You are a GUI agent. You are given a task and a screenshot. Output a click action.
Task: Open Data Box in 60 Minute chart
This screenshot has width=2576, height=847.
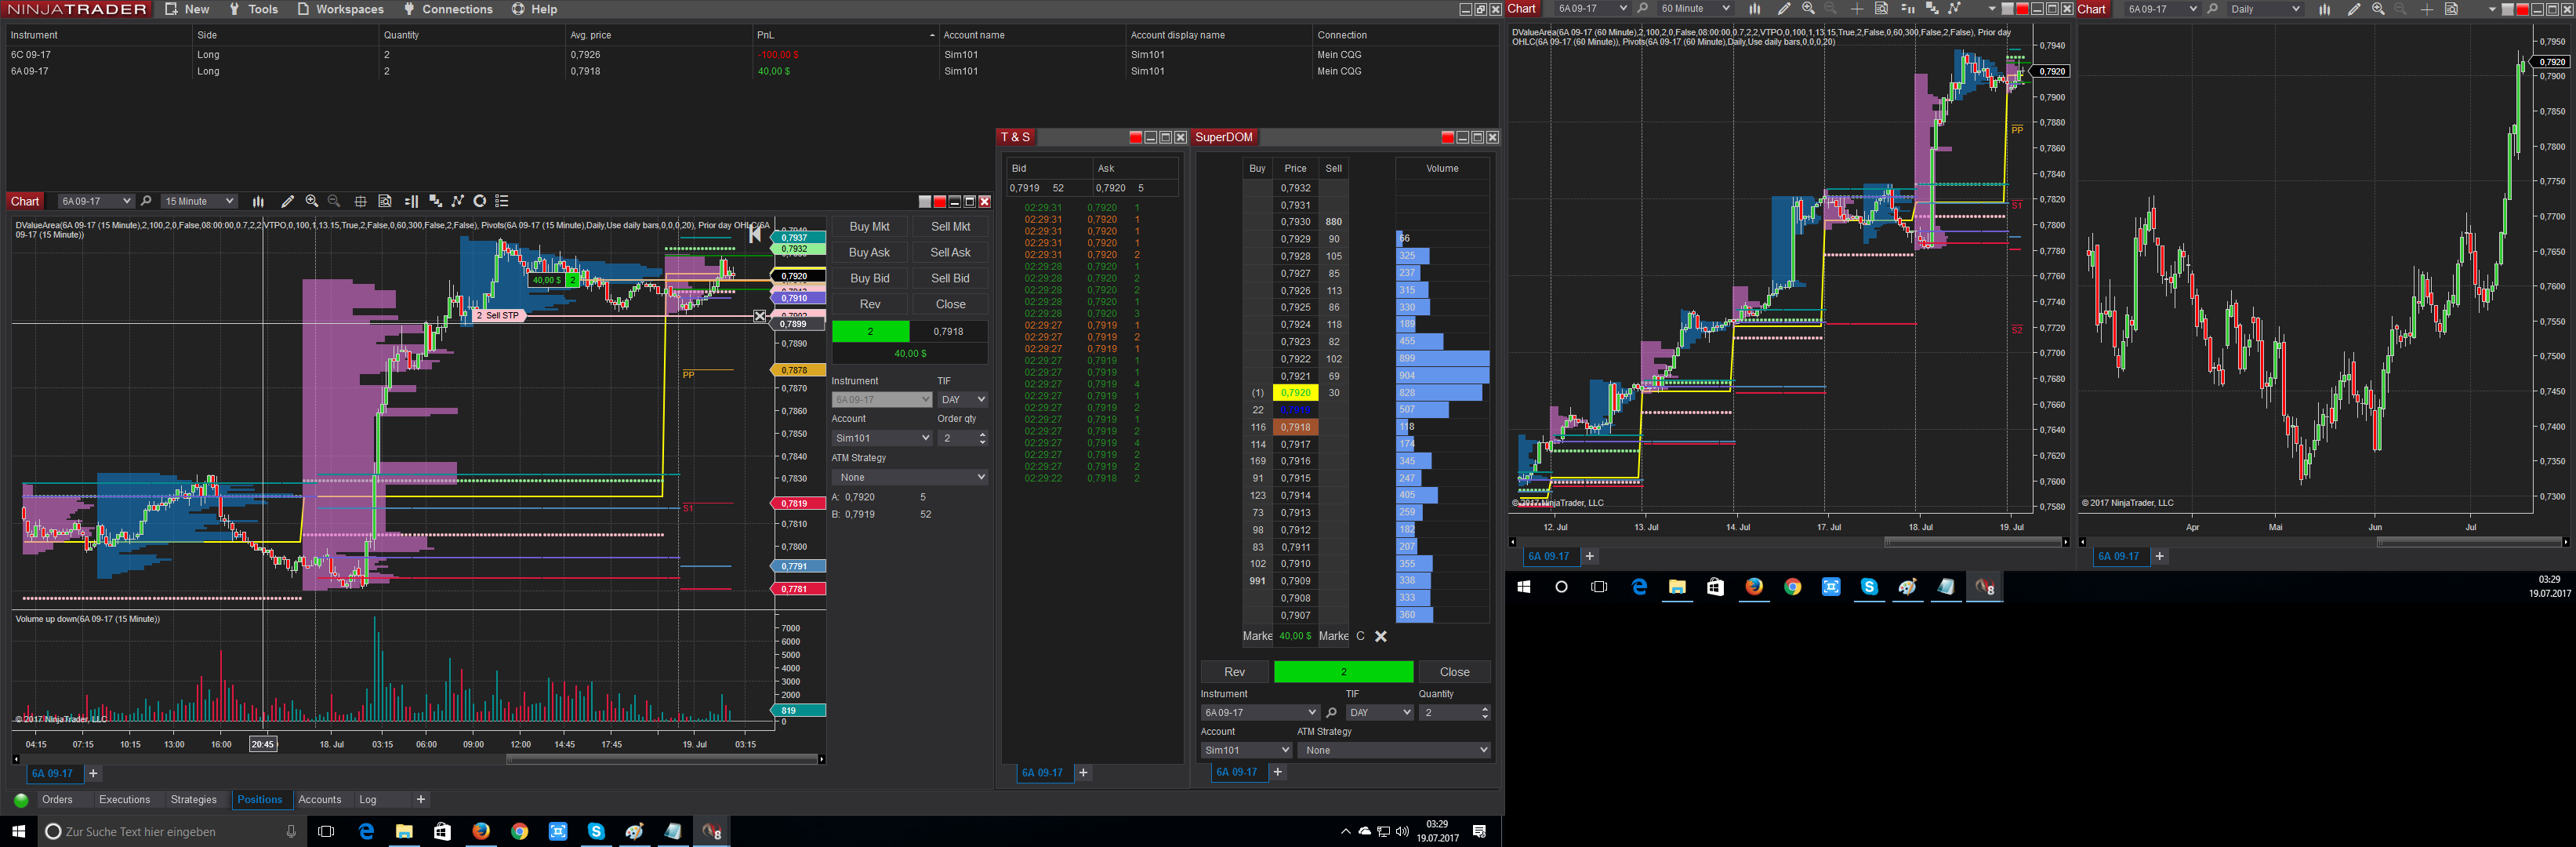point(1881,9)
